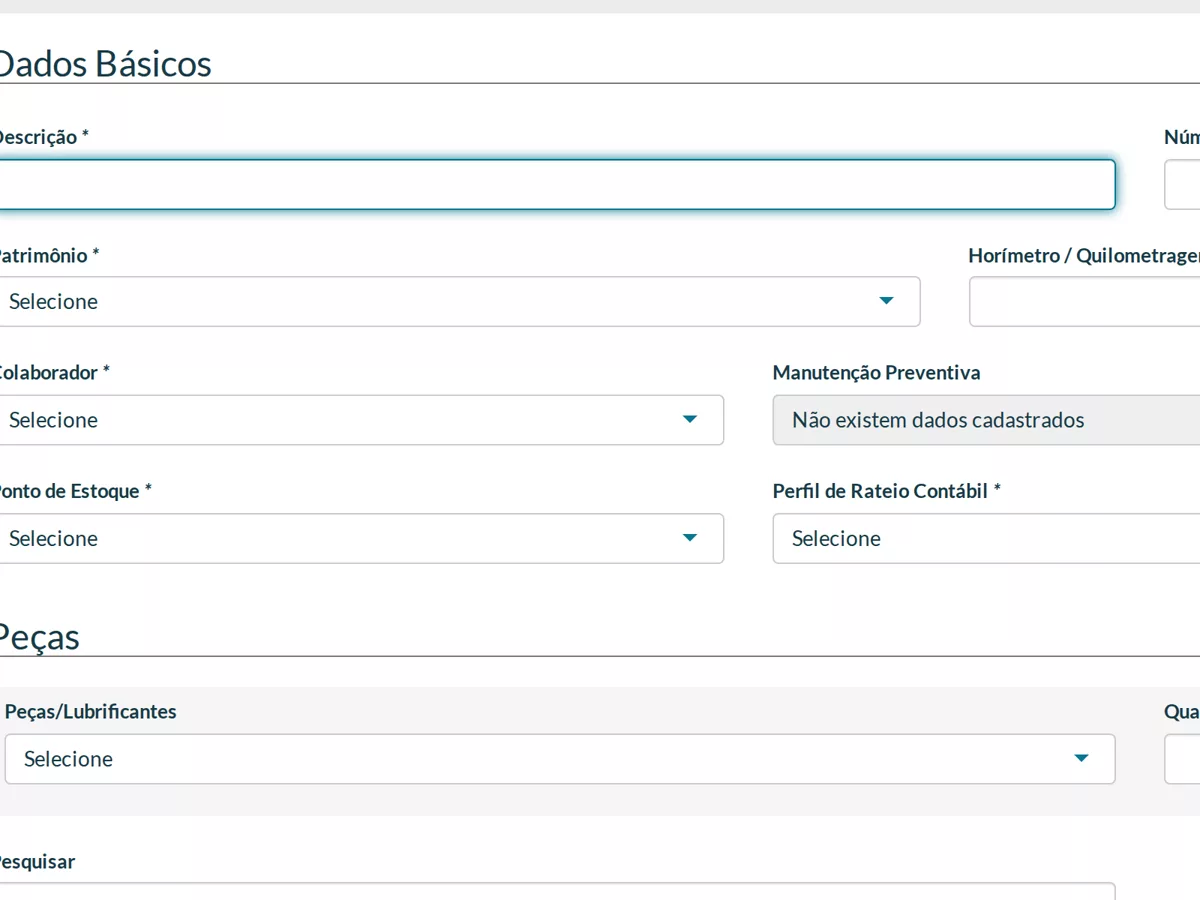Click the "Peças" section heading
The image size is (1200, 900).
click(x=38, y=637)
